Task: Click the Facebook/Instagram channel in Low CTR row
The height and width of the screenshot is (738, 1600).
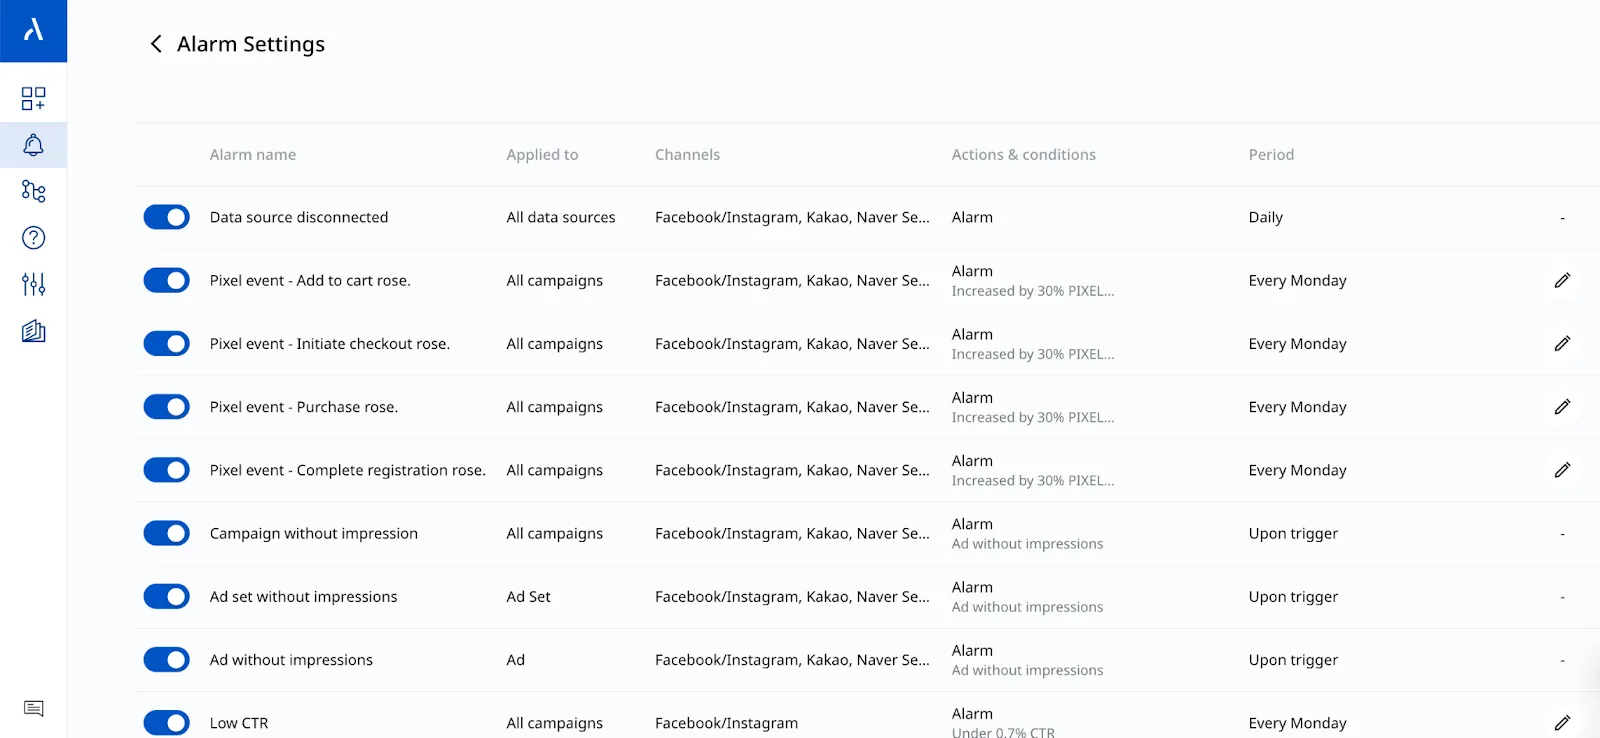Action: pos(726,722)
